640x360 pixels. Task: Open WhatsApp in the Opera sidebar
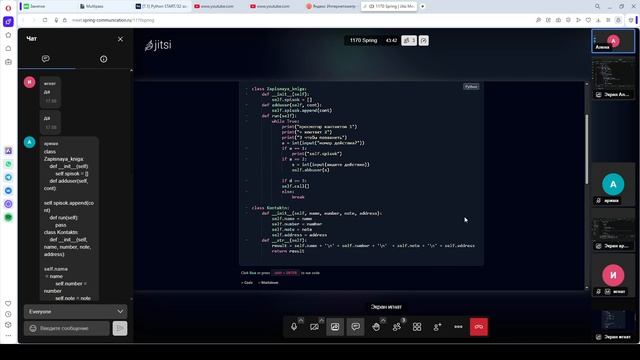click(8, 164)
